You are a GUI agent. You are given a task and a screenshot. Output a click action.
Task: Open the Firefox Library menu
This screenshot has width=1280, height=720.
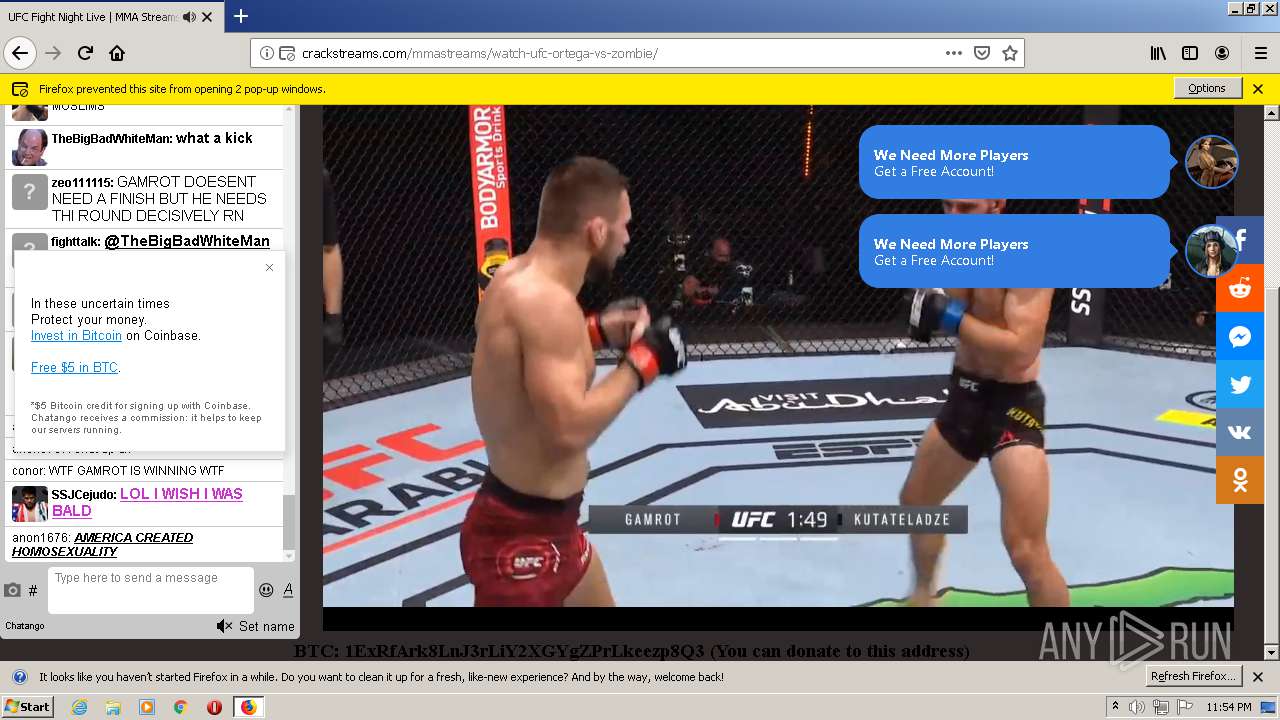[1158, 53]
